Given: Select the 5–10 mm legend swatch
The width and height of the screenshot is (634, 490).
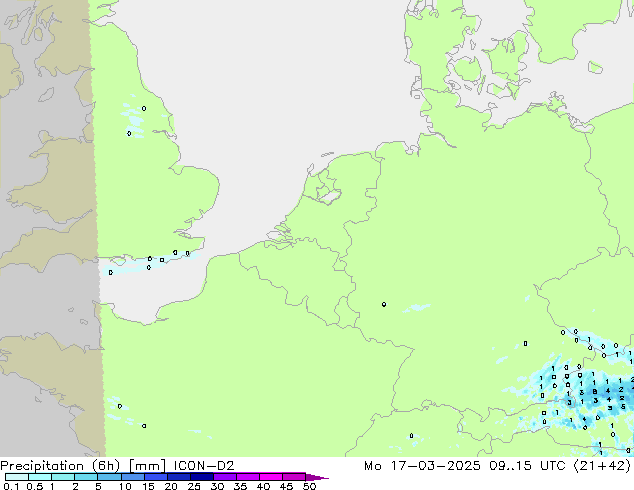Looking at the screenshot, I should pos(109,477).
